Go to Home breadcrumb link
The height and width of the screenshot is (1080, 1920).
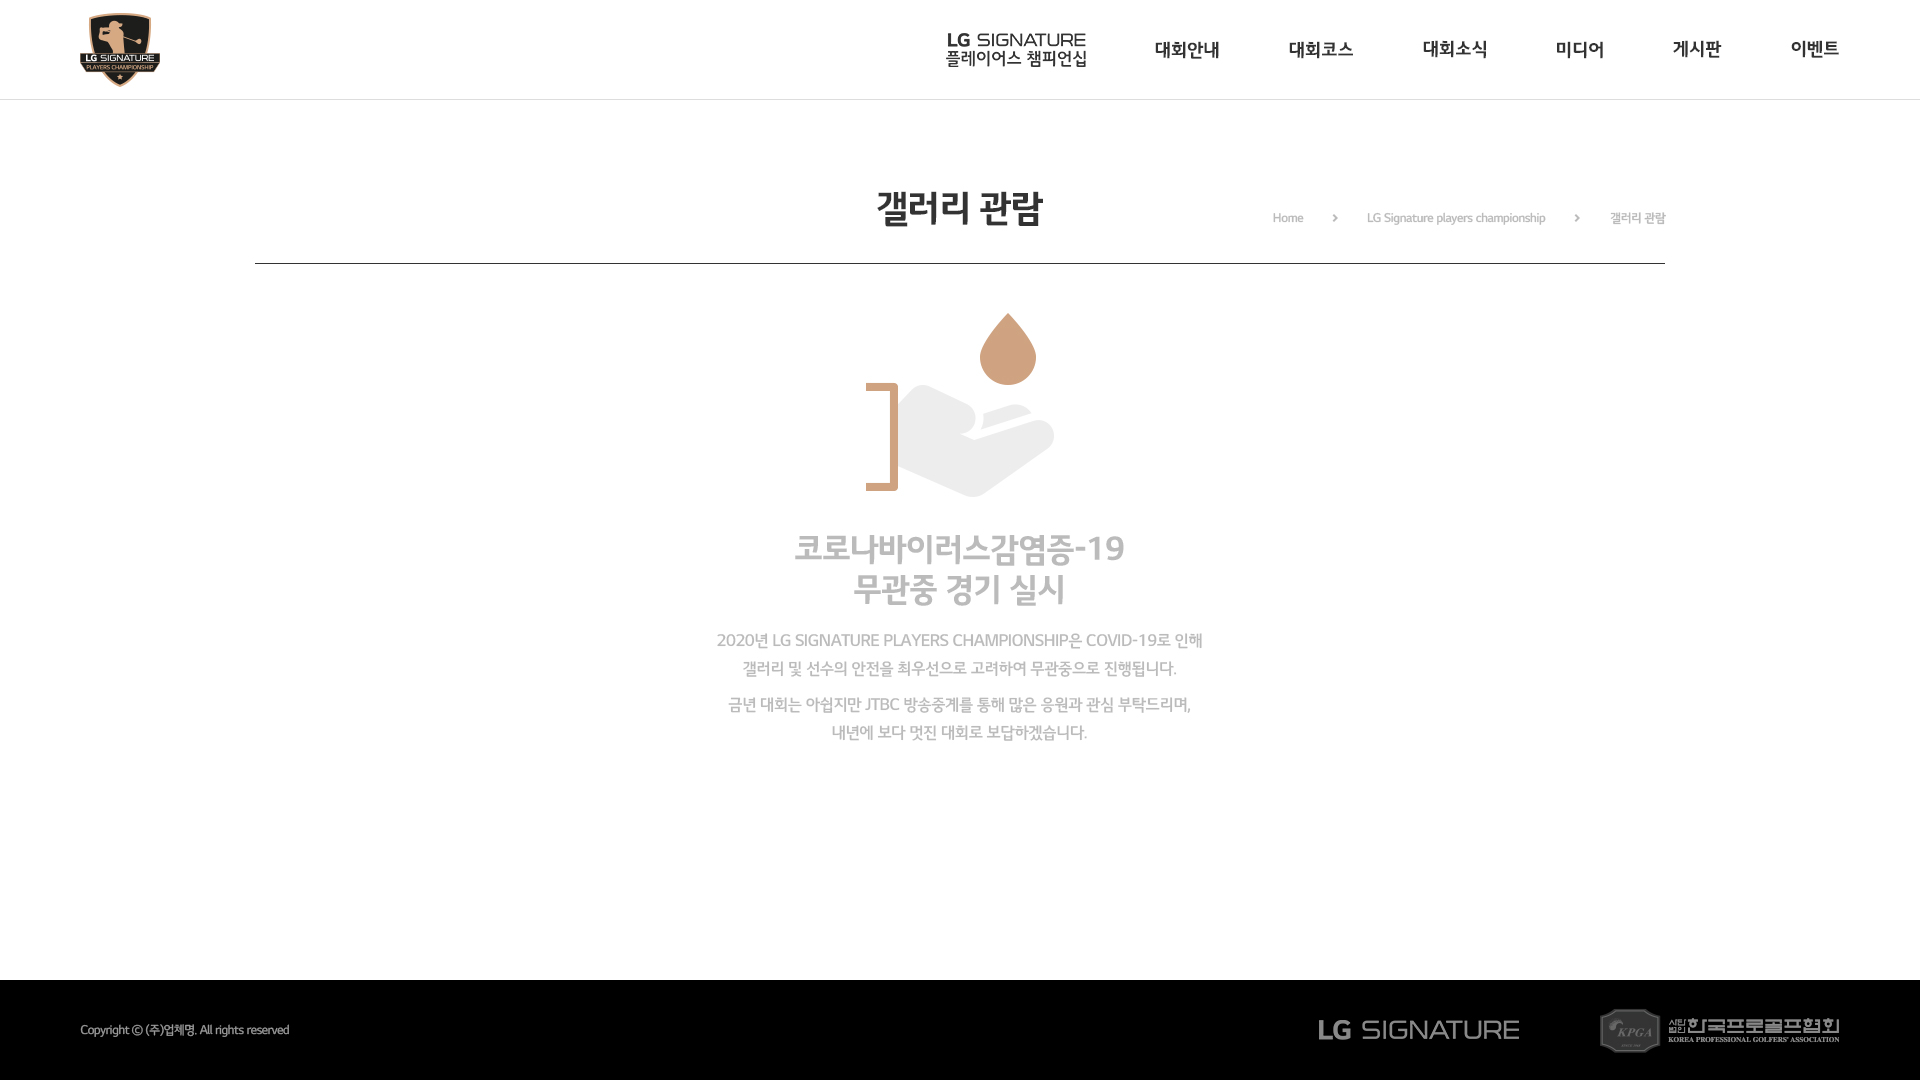click(x=1288, y=218)
